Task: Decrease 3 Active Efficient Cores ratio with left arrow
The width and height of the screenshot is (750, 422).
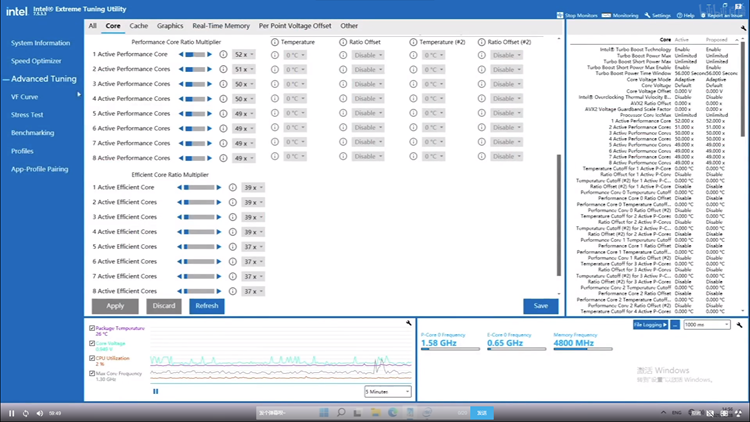Action: tap(179, 217)
